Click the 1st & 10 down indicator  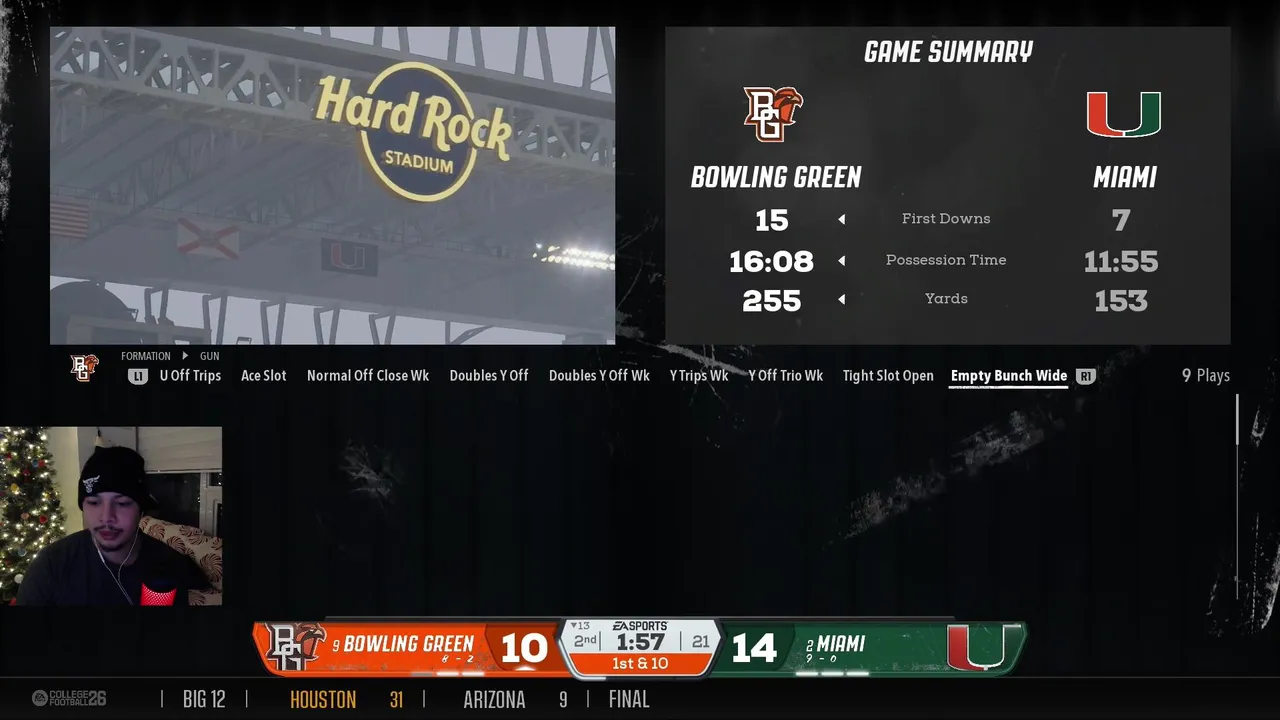(x=640, y=664)
